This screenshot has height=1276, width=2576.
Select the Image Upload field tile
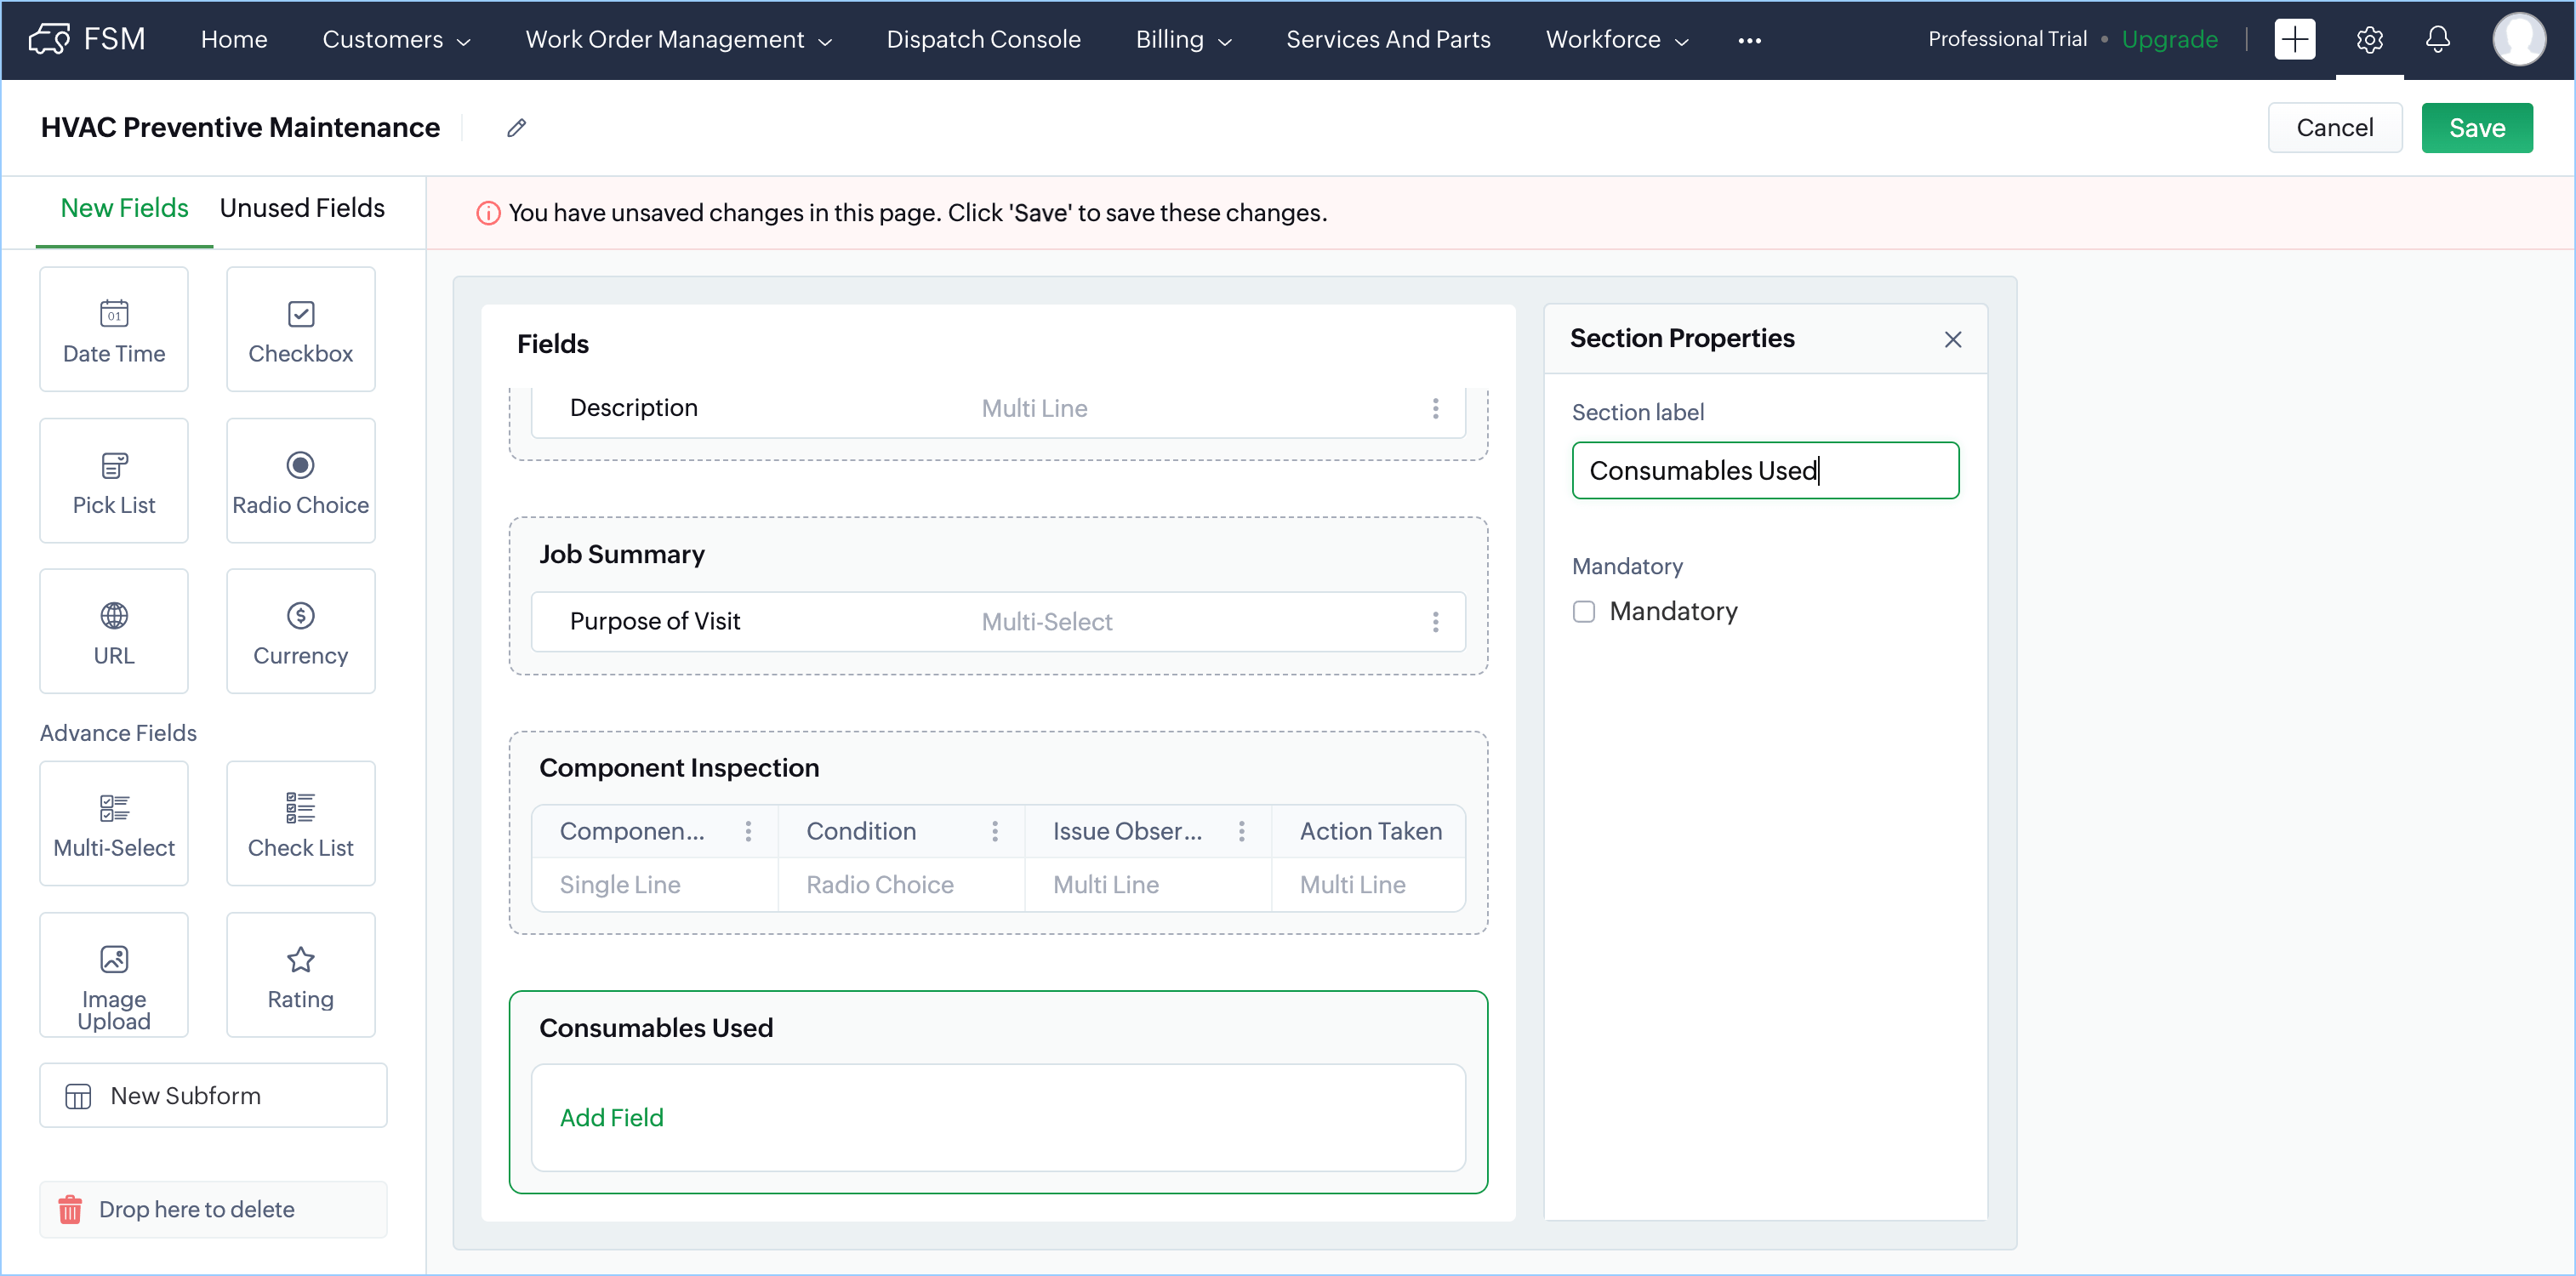coord(114,974)
